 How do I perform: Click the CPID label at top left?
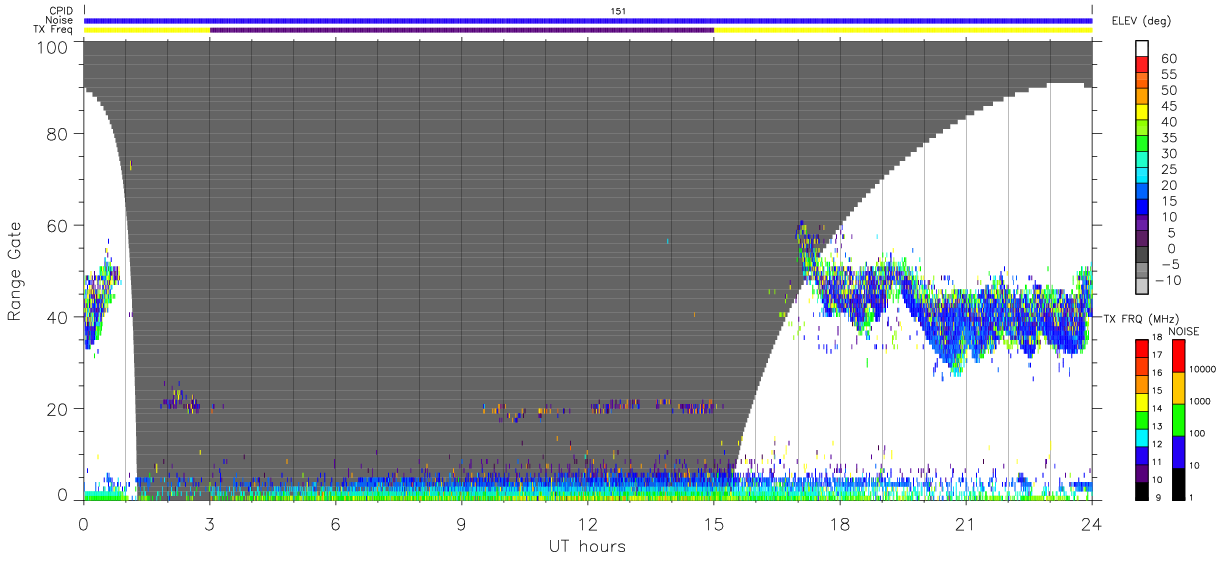(59, 10)
